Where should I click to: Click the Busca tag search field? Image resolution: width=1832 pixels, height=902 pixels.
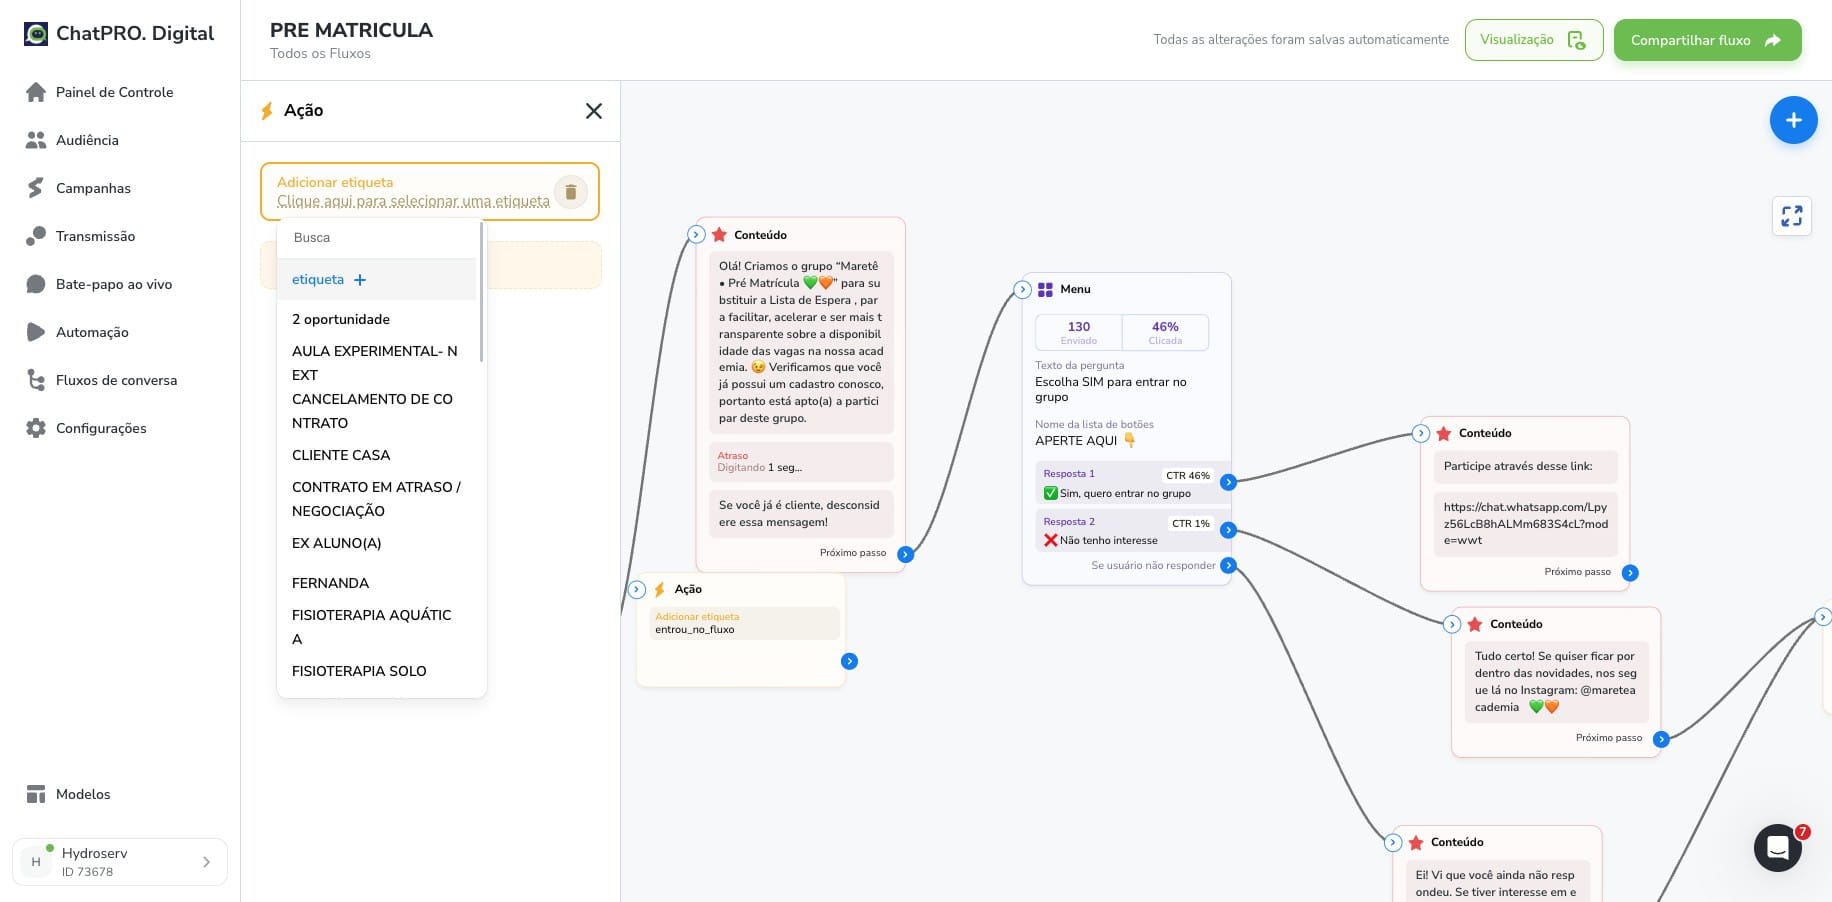point(378,238)
